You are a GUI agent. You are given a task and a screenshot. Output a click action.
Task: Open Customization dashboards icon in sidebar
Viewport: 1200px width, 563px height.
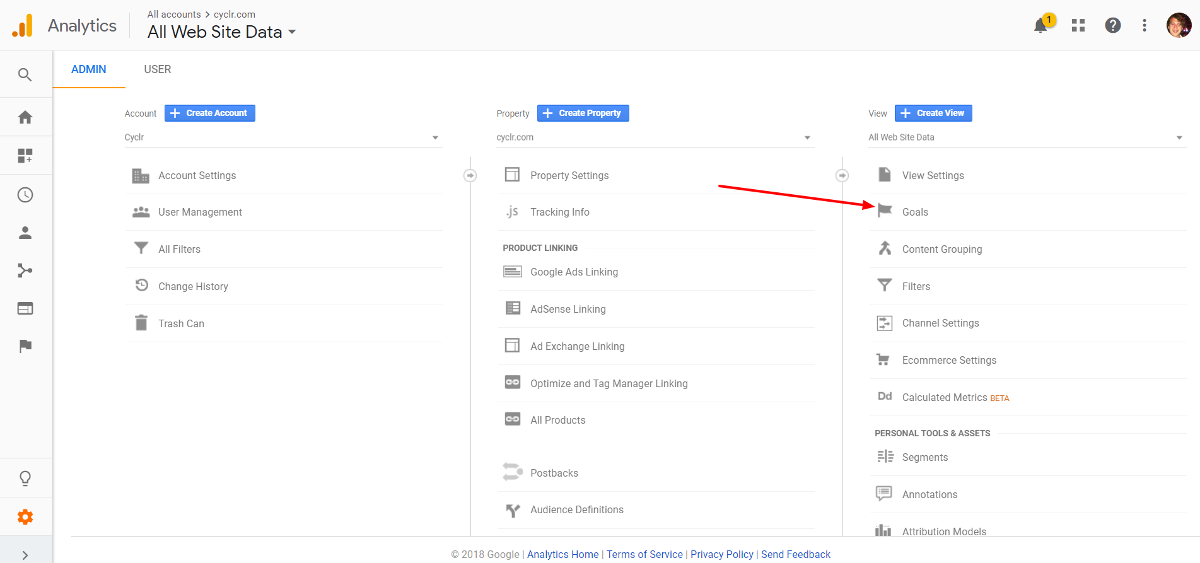25,156
